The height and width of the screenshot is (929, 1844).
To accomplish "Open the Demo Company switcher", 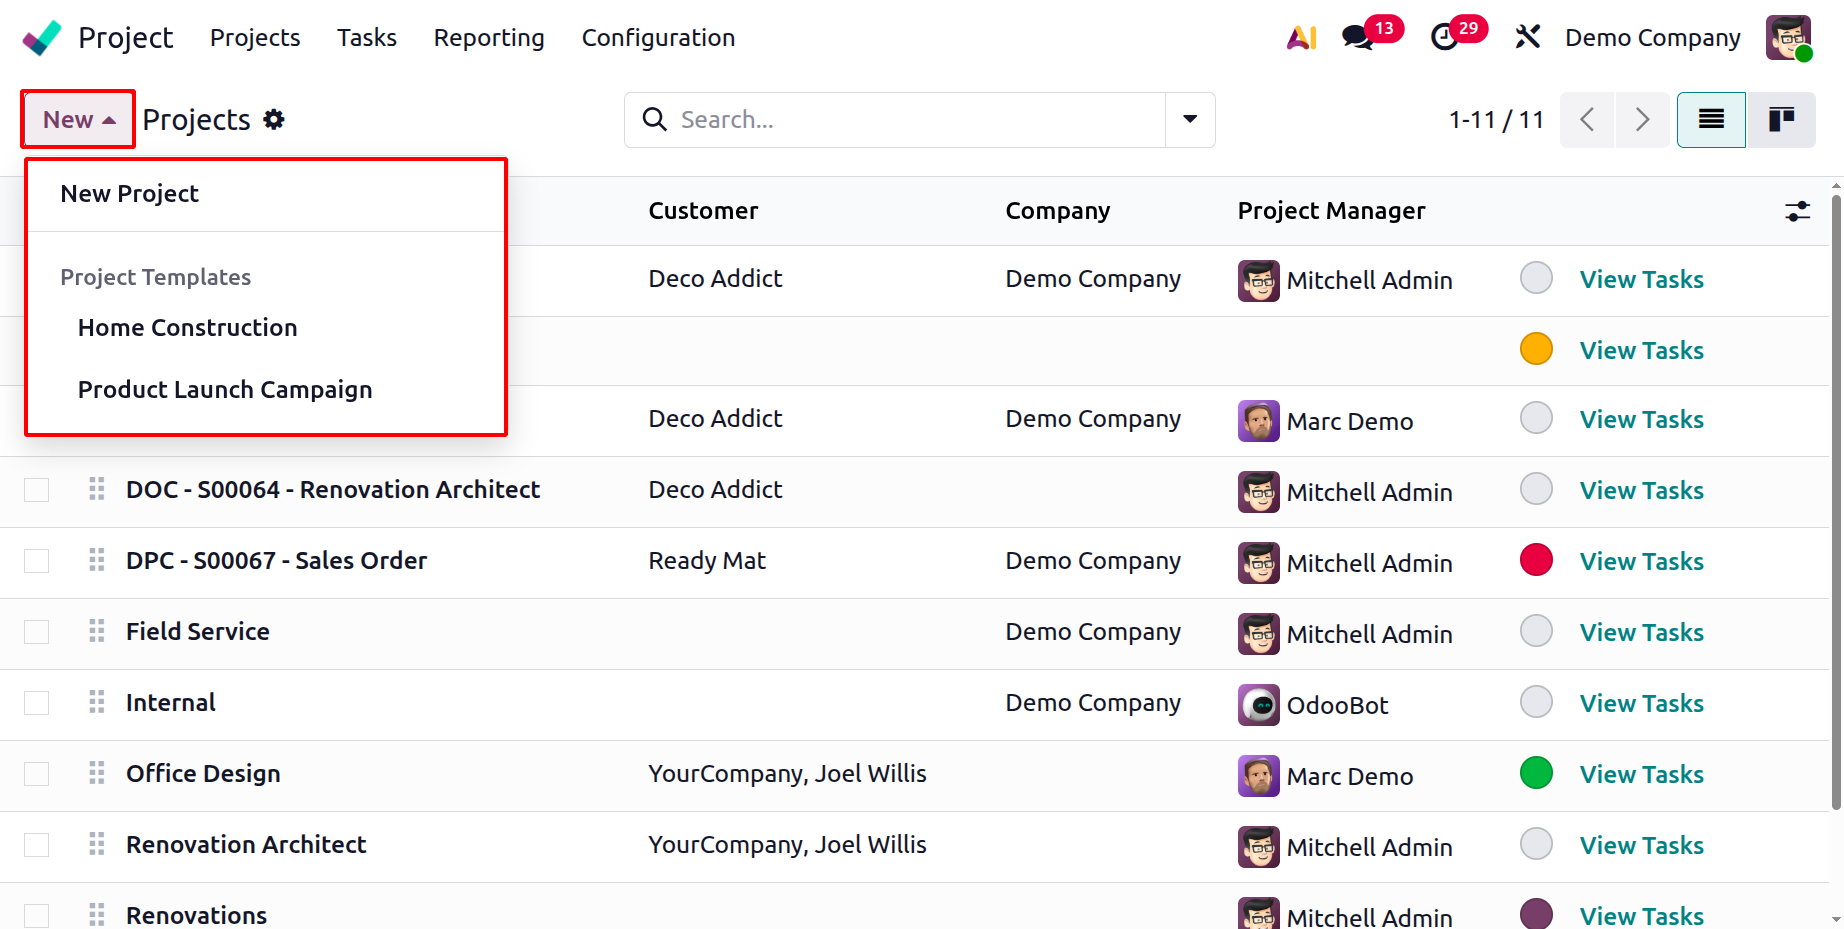I will tap(1652, 38).
